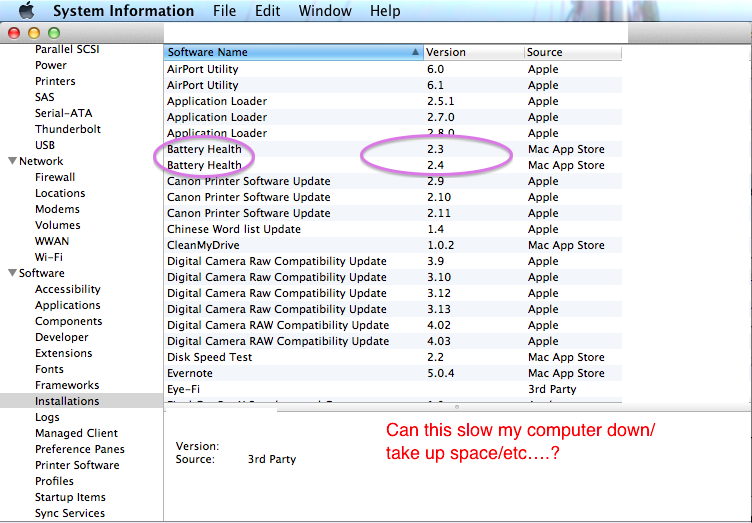
Task: Open the System Information menu
Action: click(x=123, y=11)
